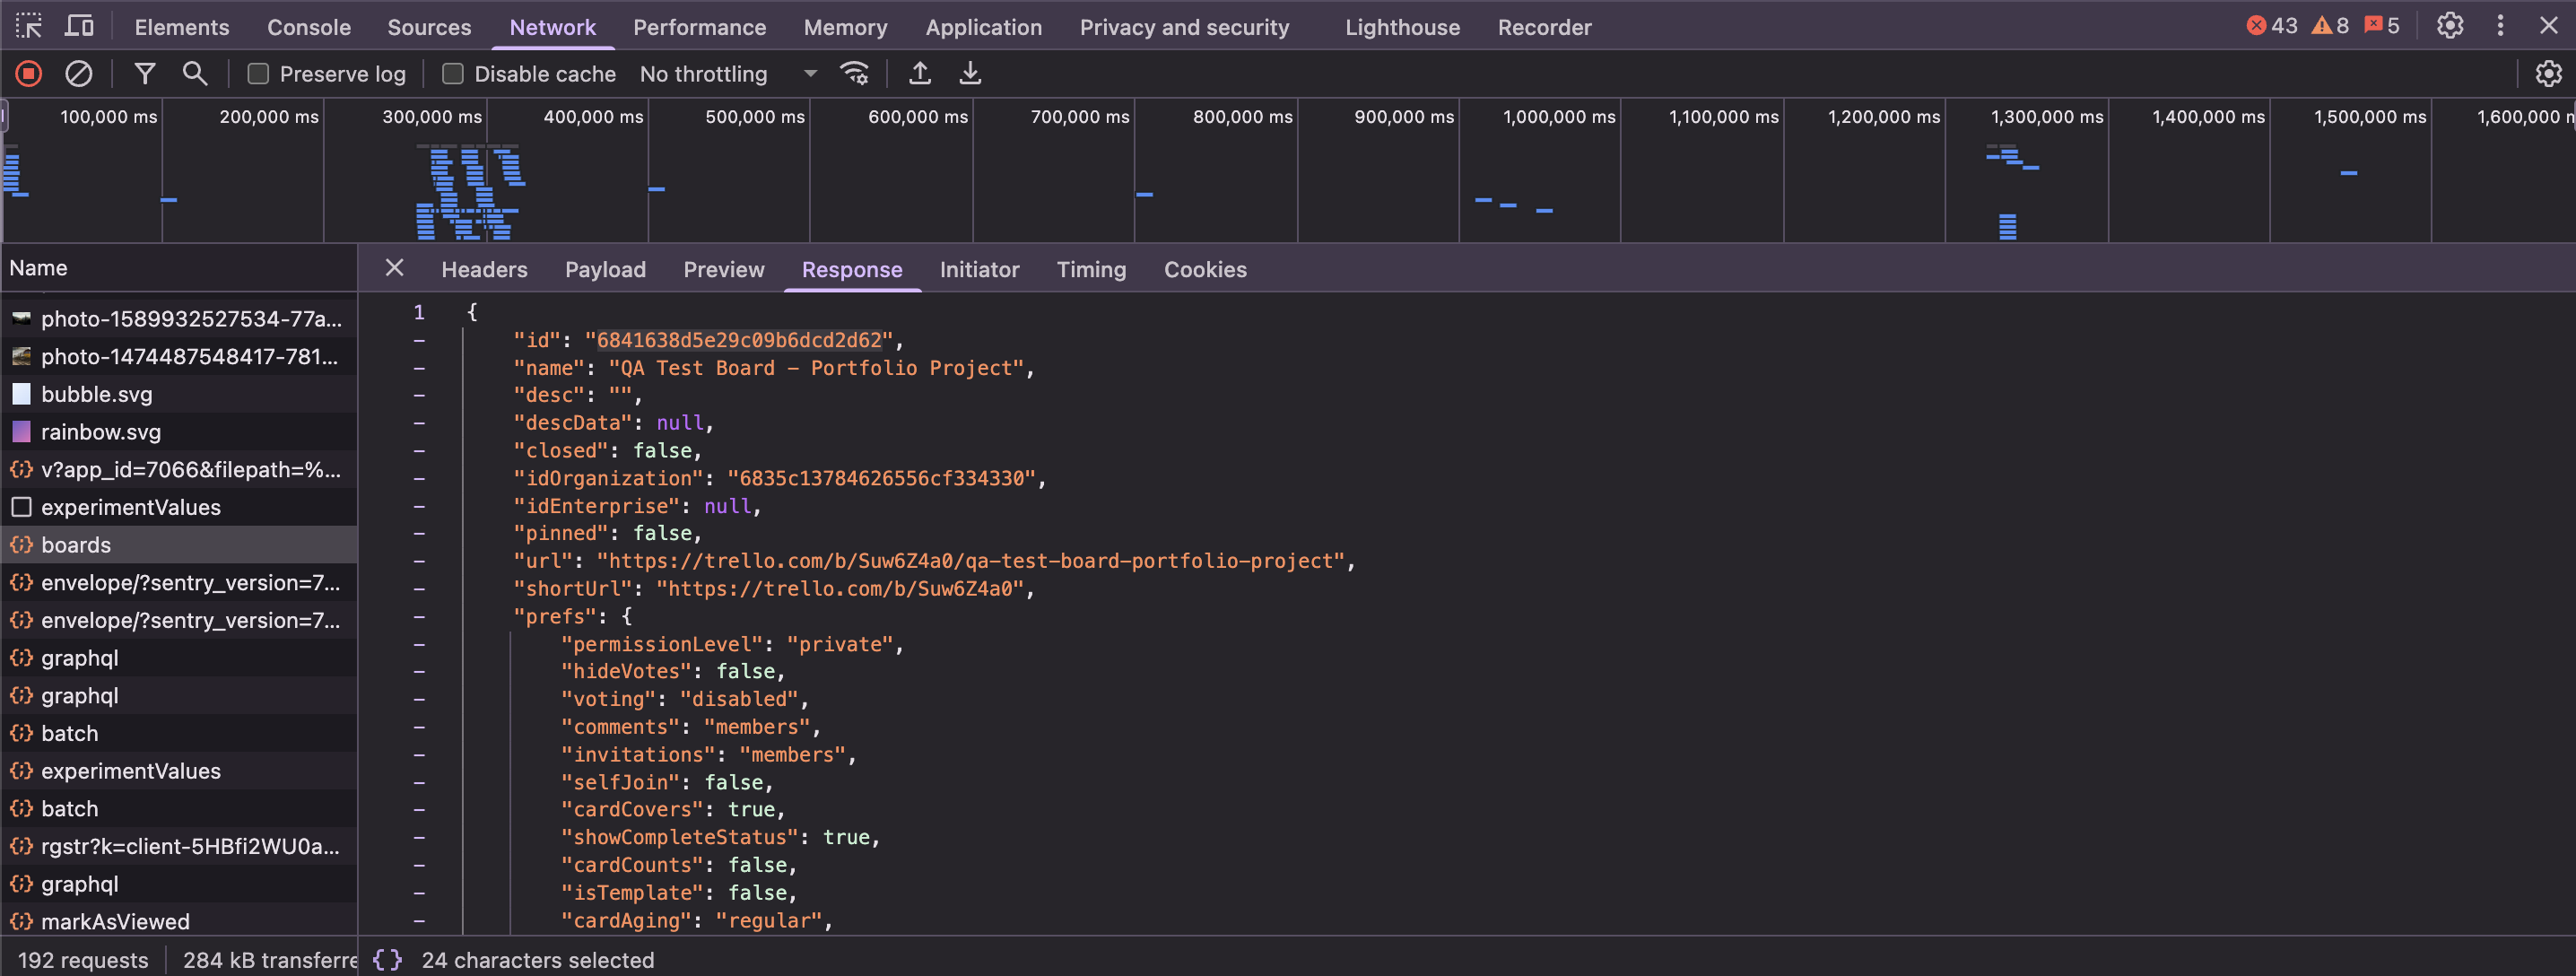The image size is (2576, 976).
Task: Stop recording network log
Action: [29, 73]
